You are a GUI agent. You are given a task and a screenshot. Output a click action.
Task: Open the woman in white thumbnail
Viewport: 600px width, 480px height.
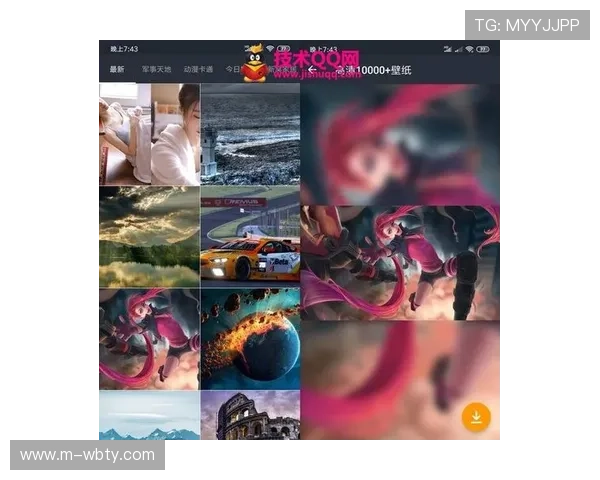tap(148, 133)
